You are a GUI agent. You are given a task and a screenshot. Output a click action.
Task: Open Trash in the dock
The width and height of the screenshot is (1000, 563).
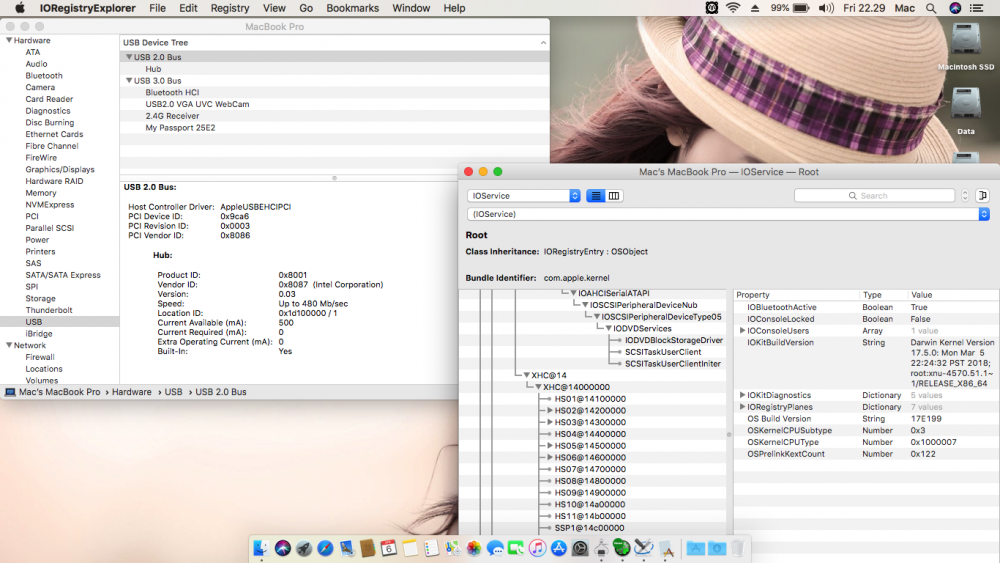tap(738, 548)
